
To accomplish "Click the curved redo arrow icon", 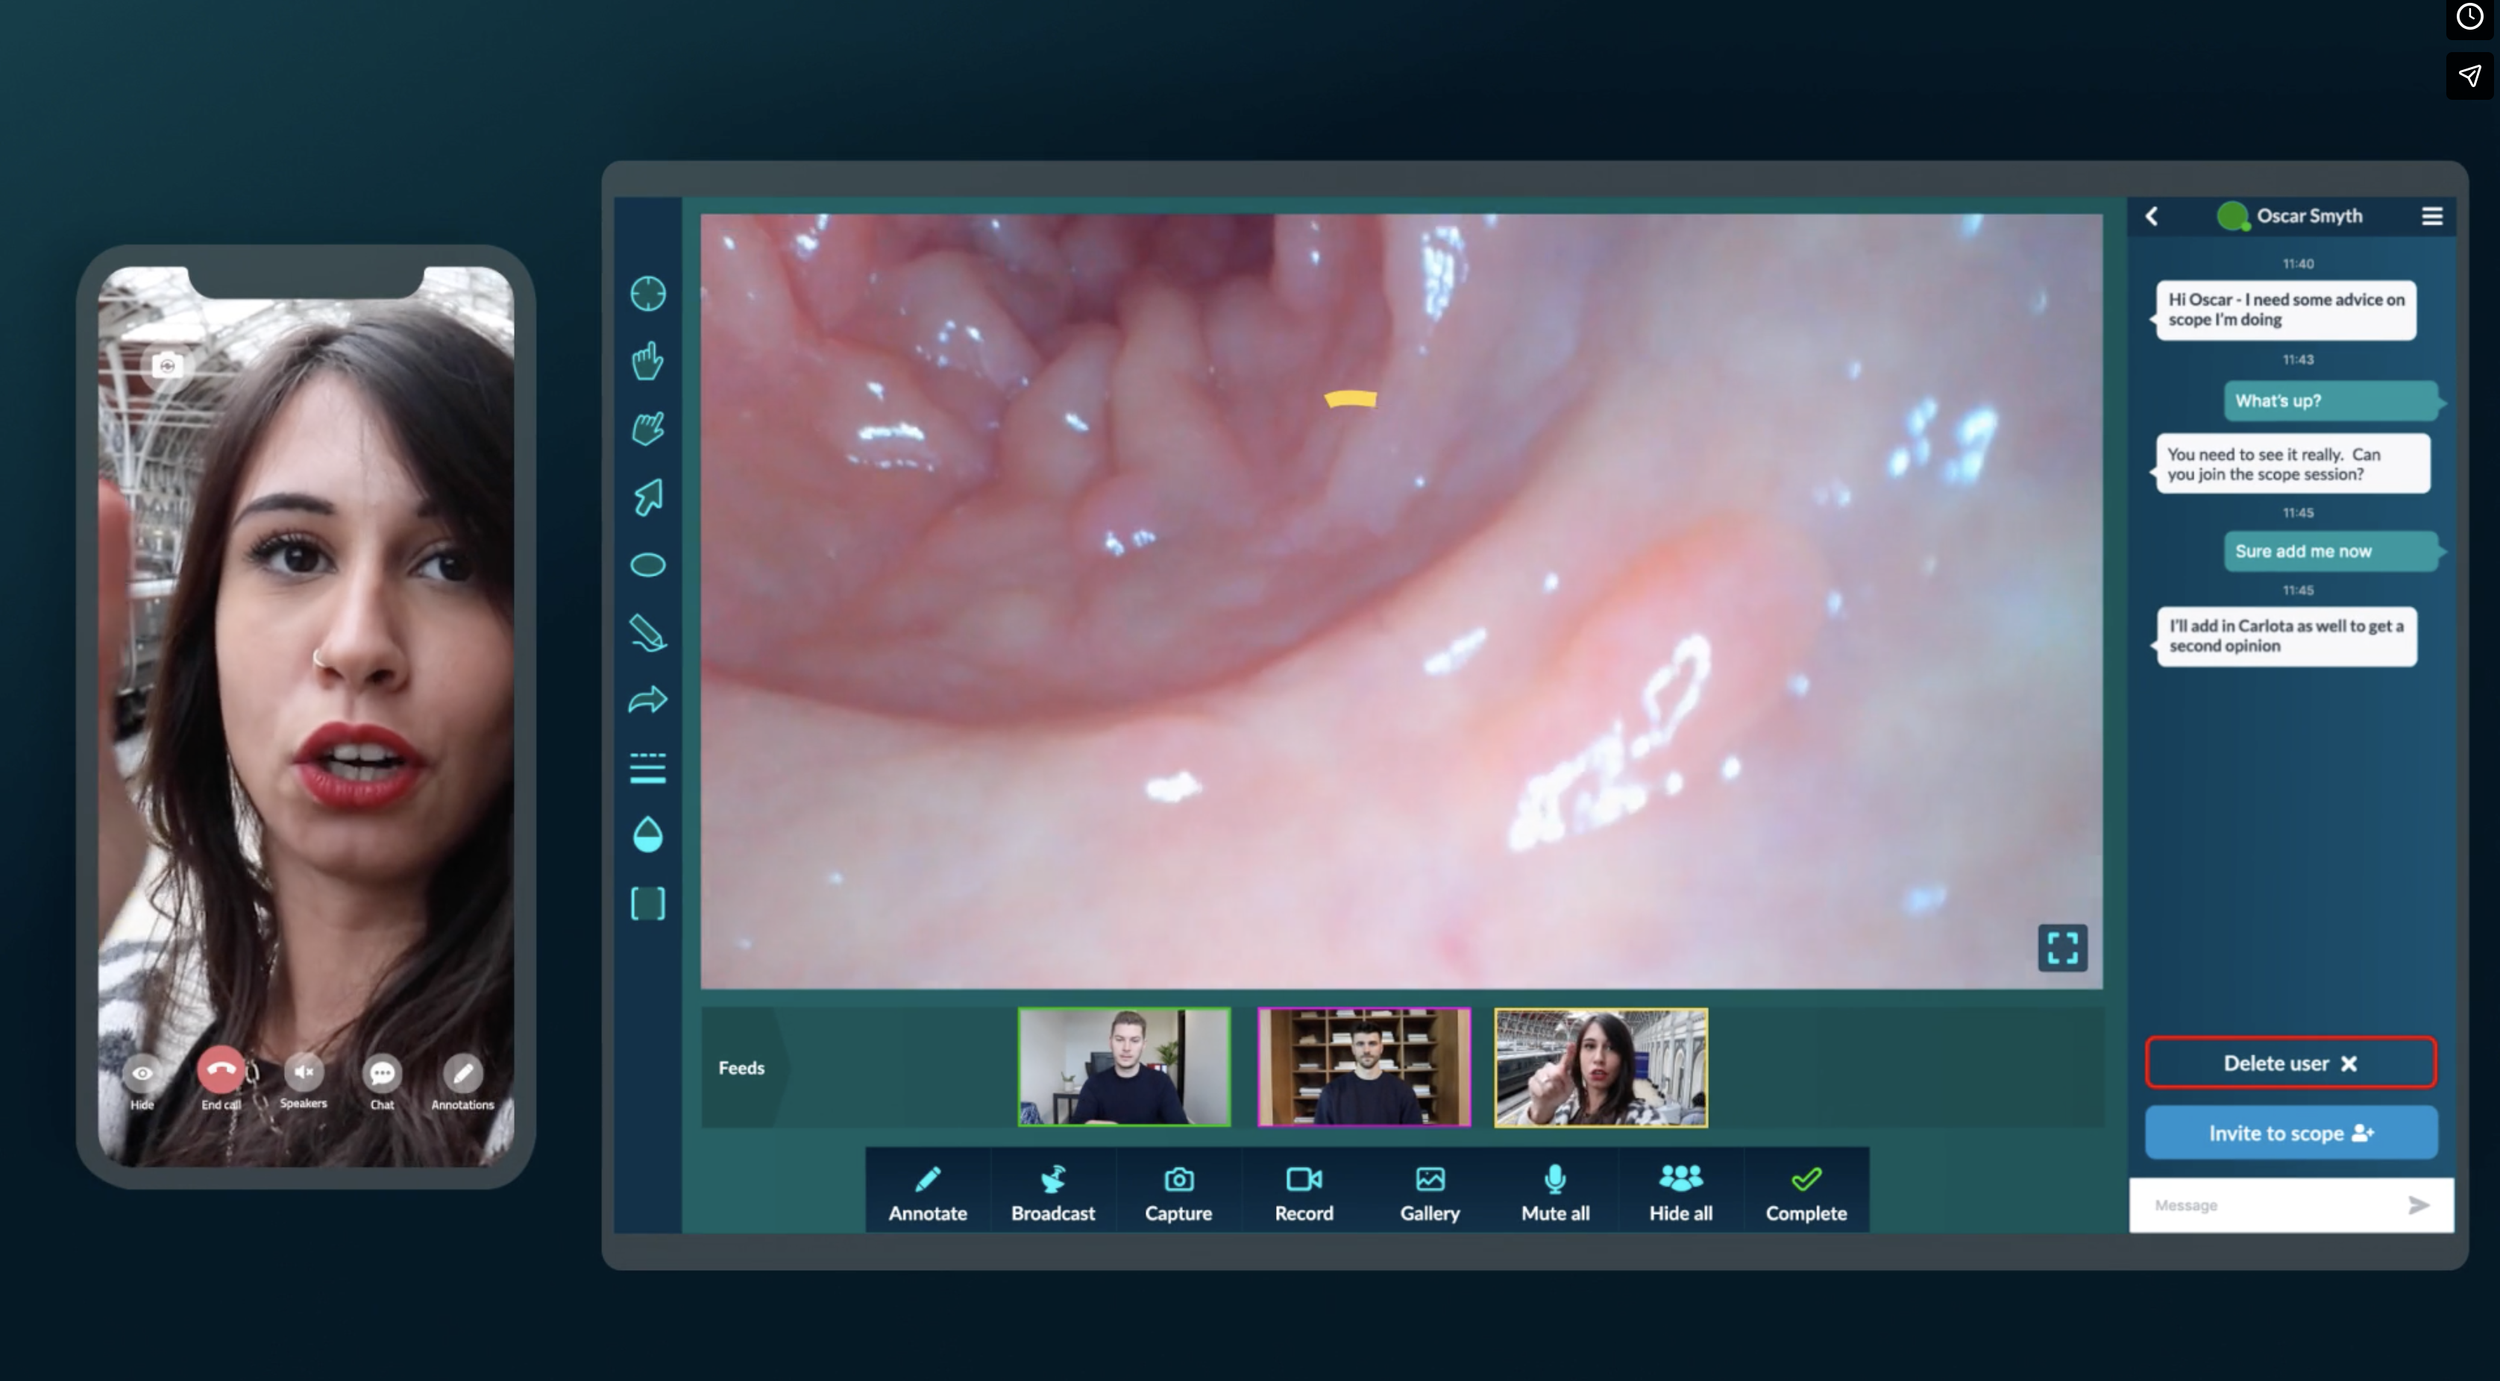I will point(648,700).
